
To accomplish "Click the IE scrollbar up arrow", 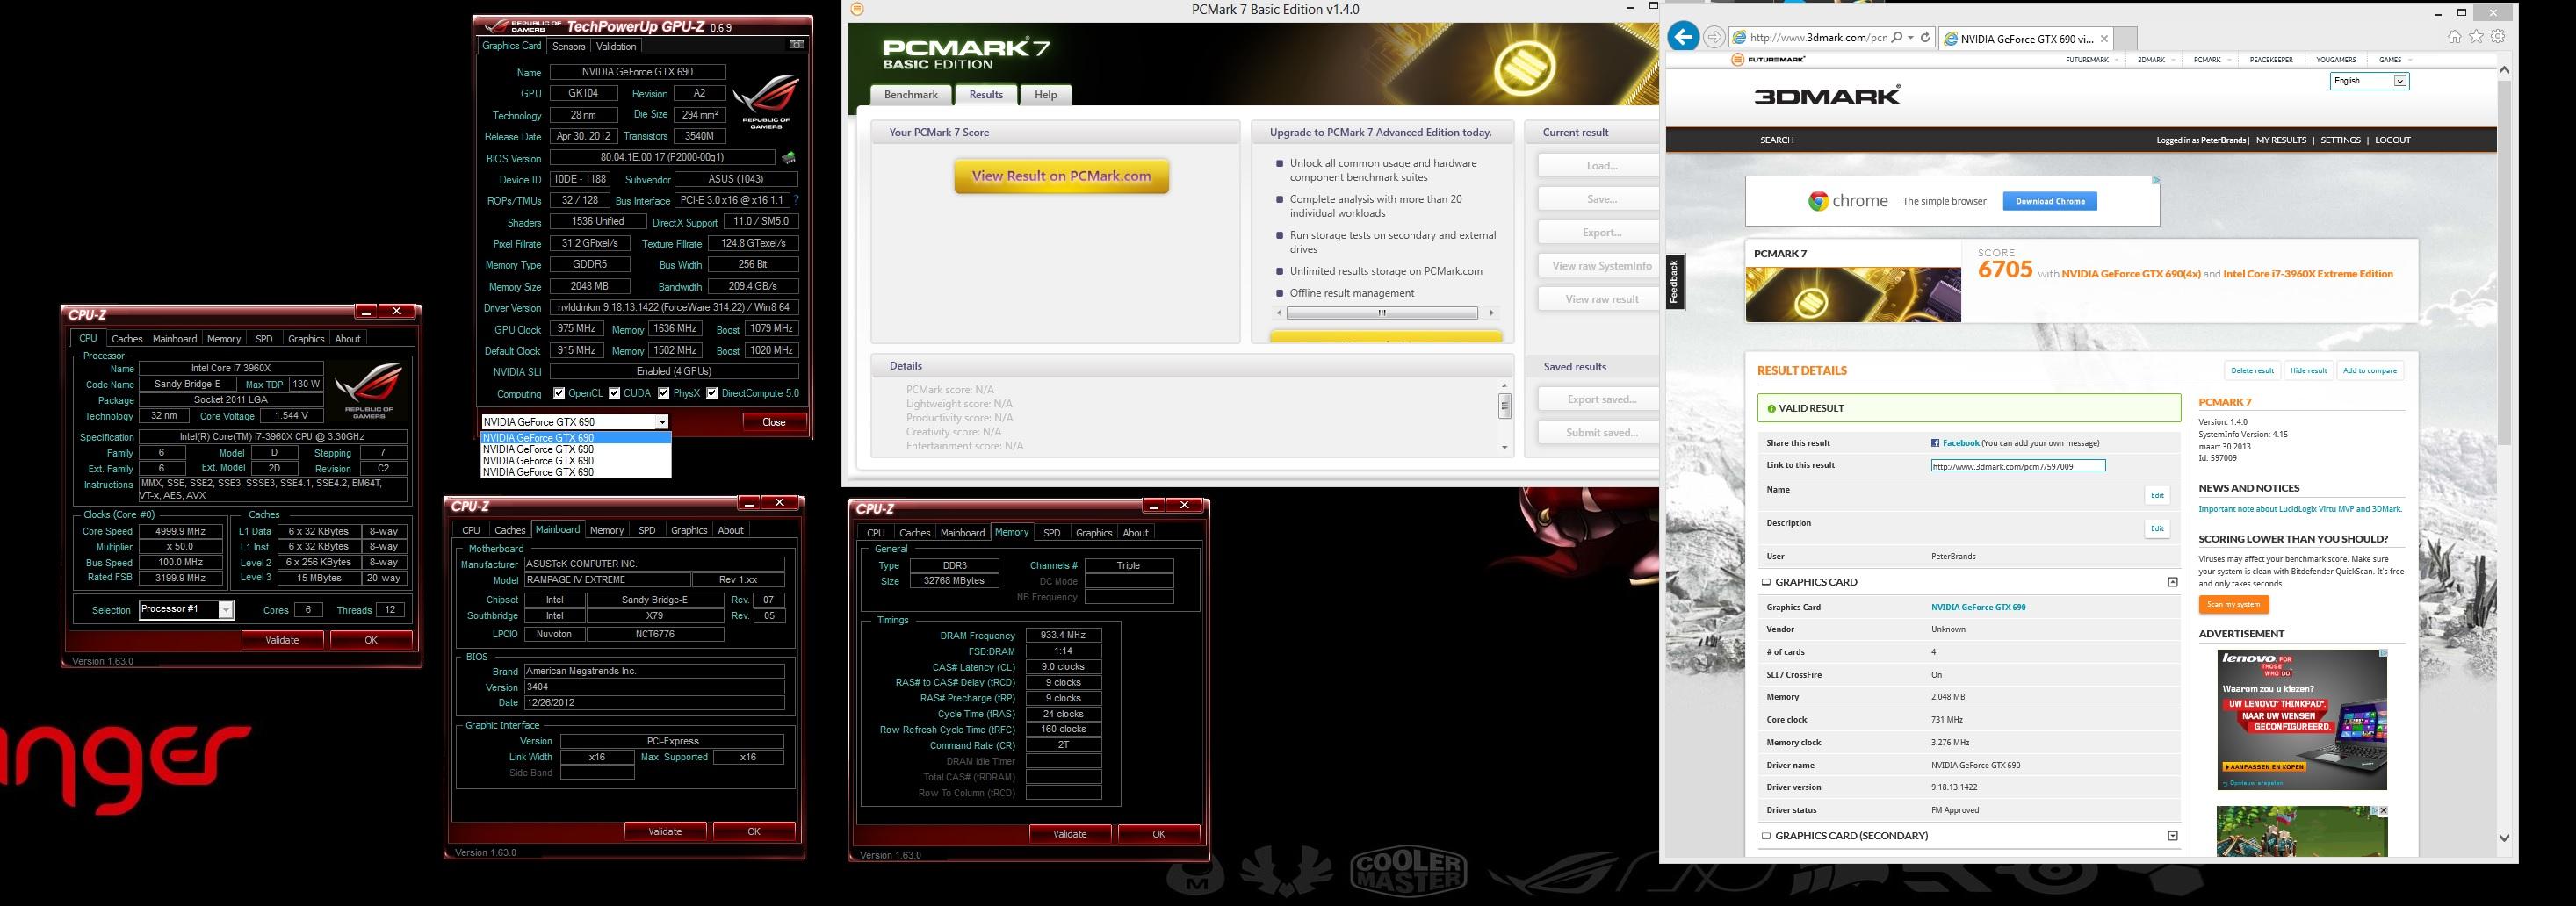I will point(2504,70).
